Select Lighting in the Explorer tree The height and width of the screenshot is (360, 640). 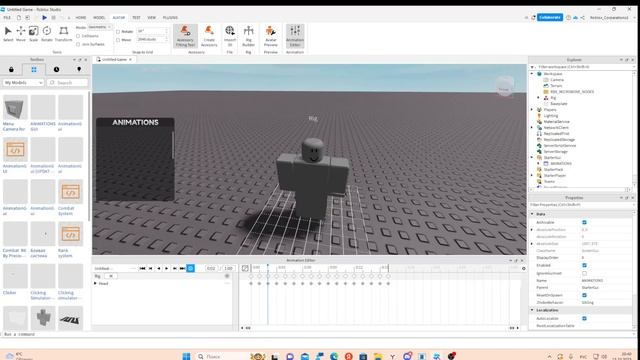551,116
